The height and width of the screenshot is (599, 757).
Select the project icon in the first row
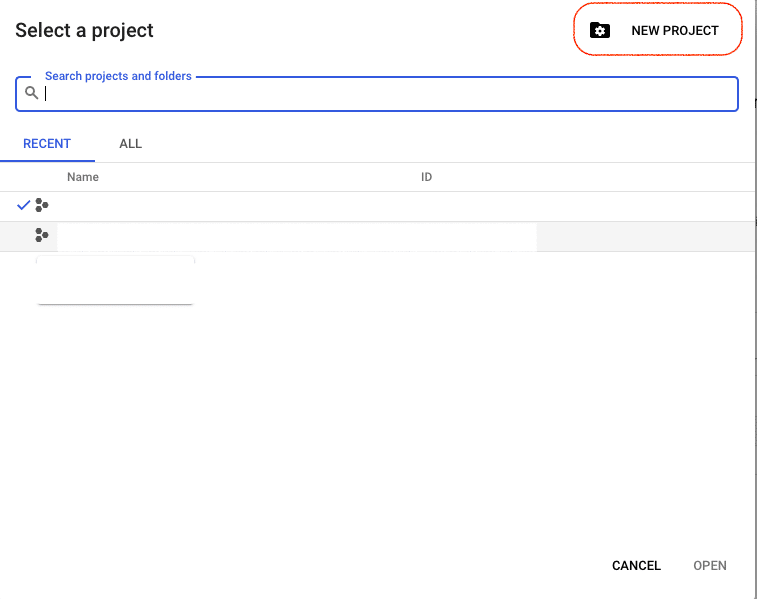tap(41, 205)
